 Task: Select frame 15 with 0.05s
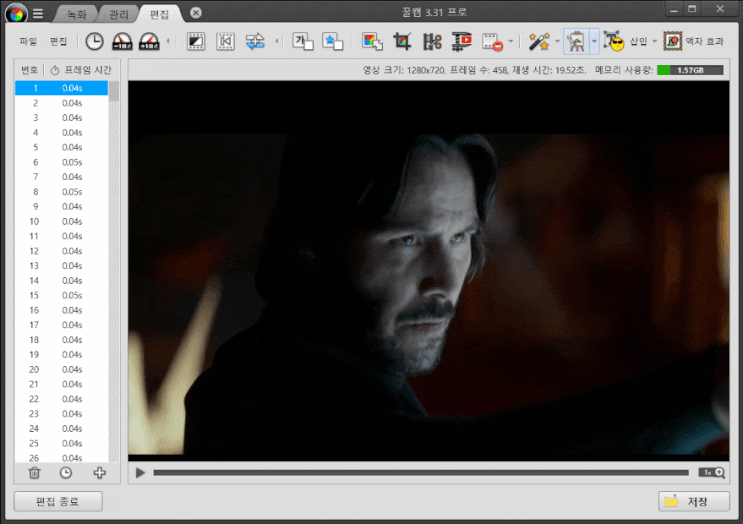coord(62,295)
